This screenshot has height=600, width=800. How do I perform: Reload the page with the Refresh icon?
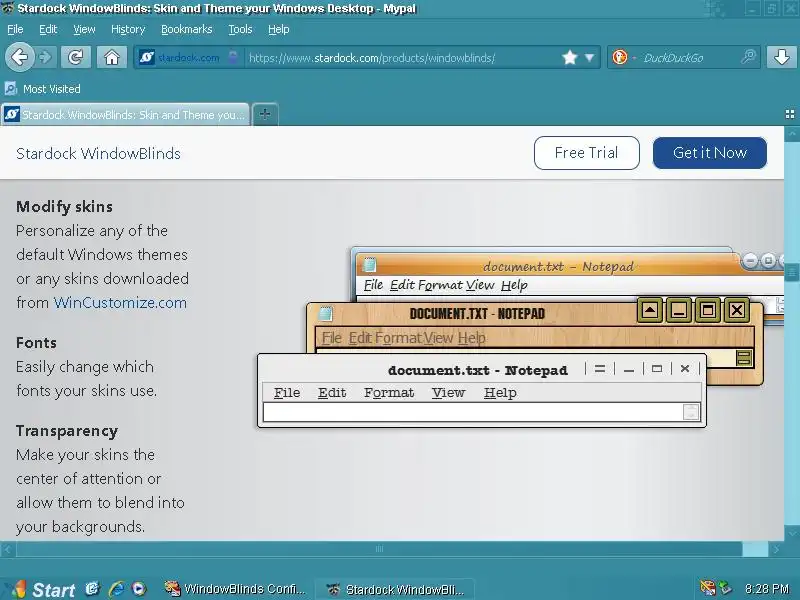click(76, 57)
